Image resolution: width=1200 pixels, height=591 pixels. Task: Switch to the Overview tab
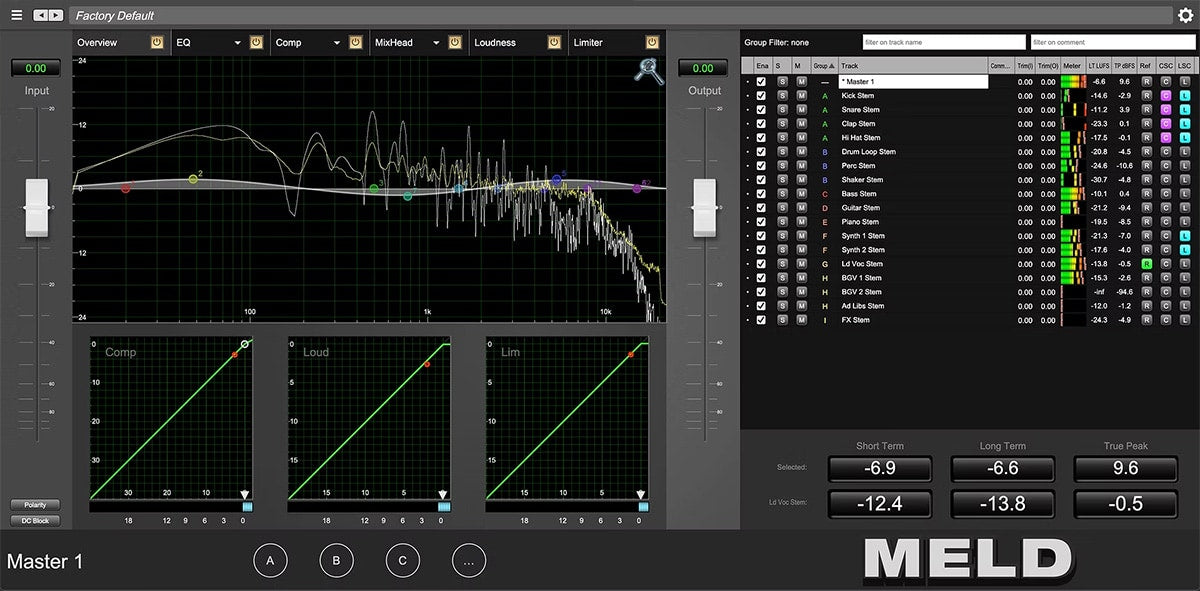97,43
